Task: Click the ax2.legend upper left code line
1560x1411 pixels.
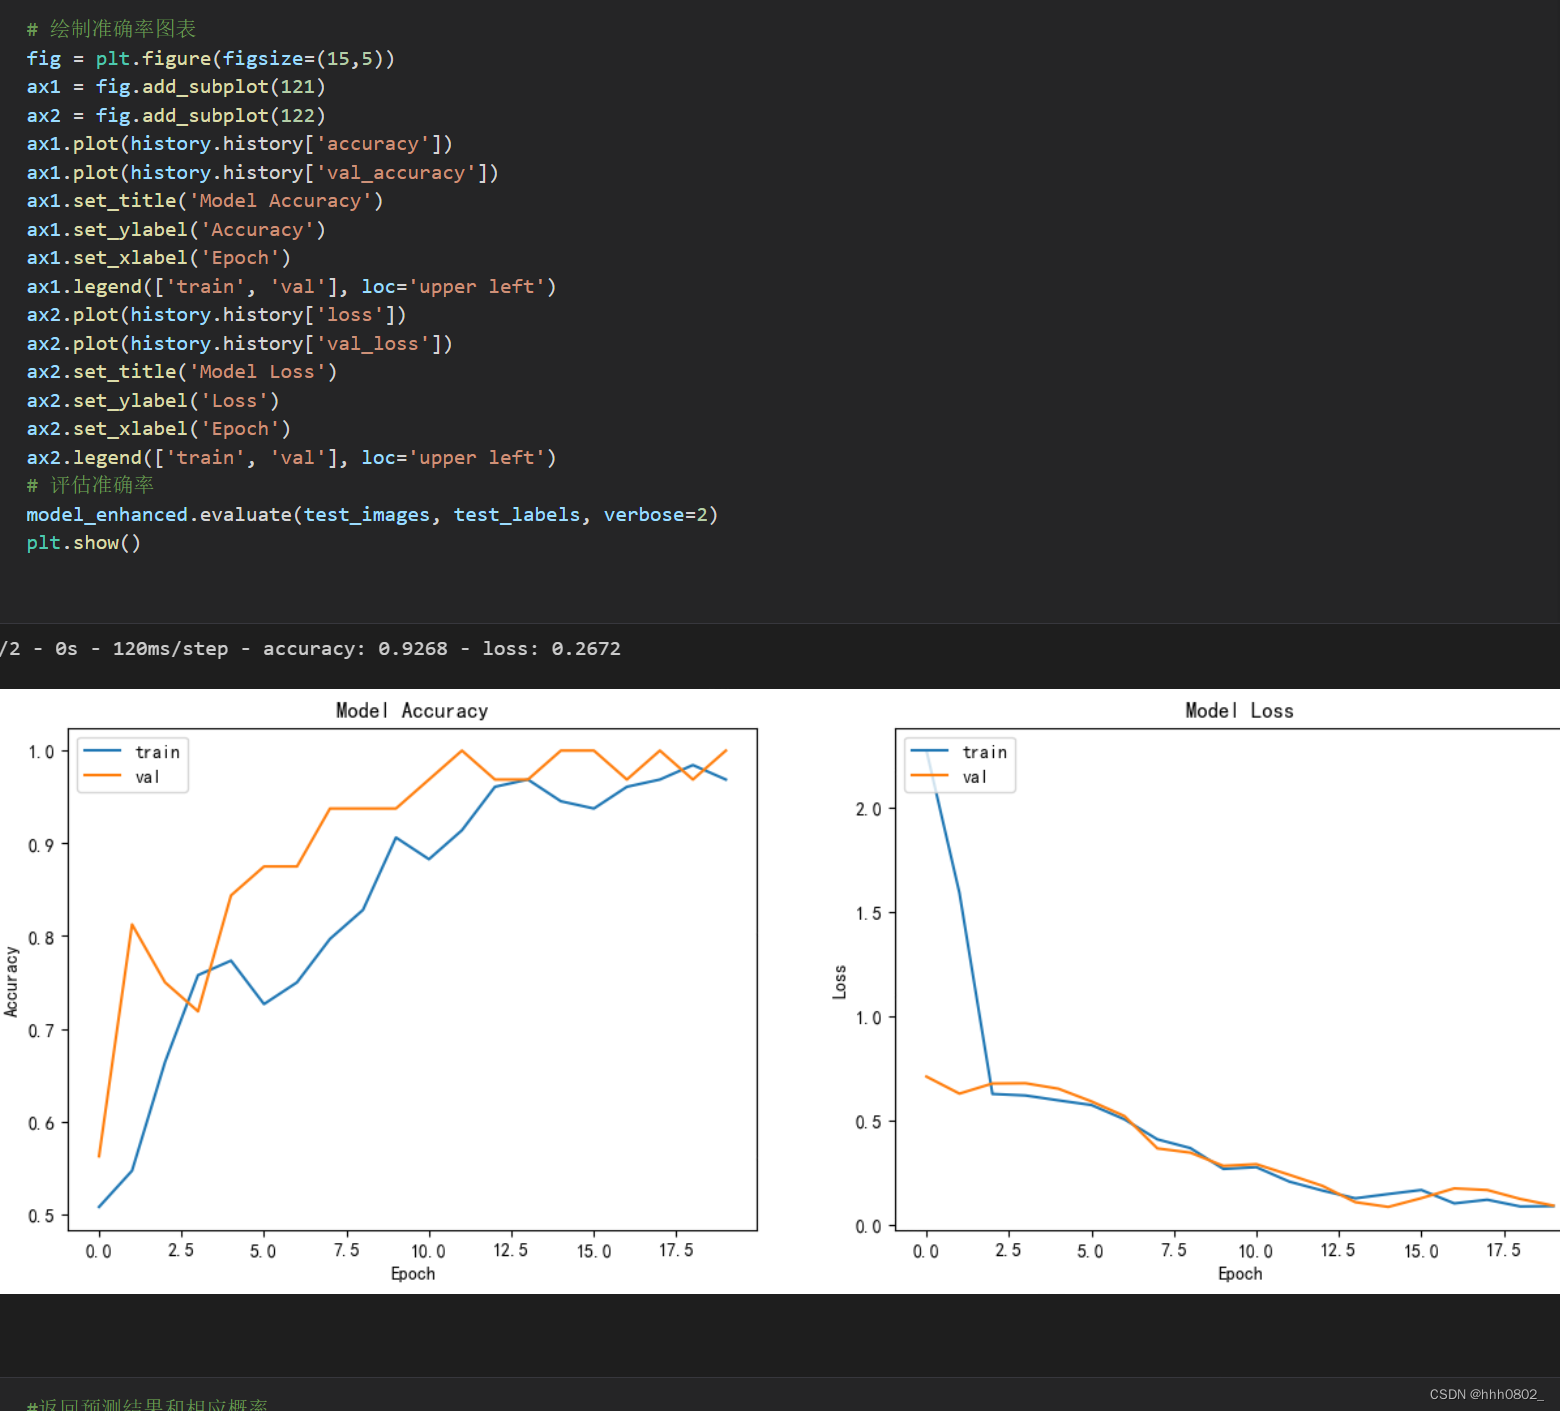Action: click(291, 458)
